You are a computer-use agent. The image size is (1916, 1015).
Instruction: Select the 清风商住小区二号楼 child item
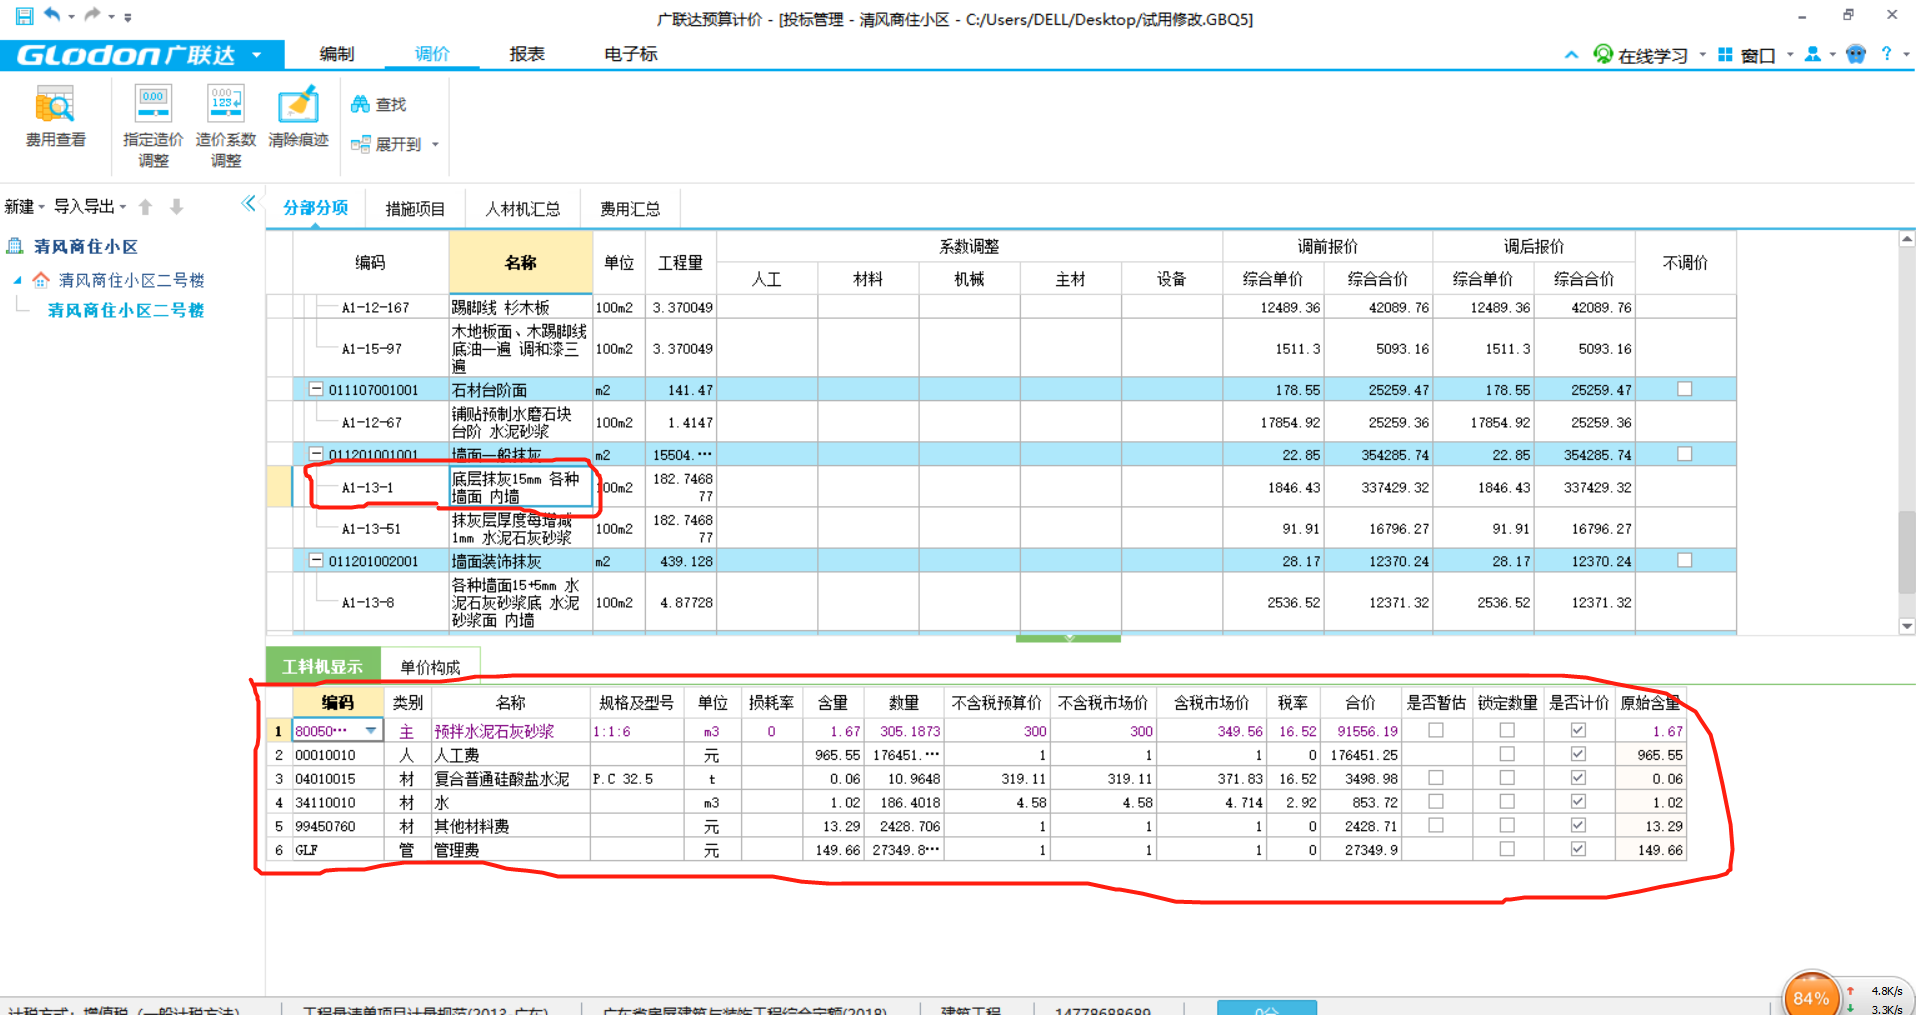(126, 310)
